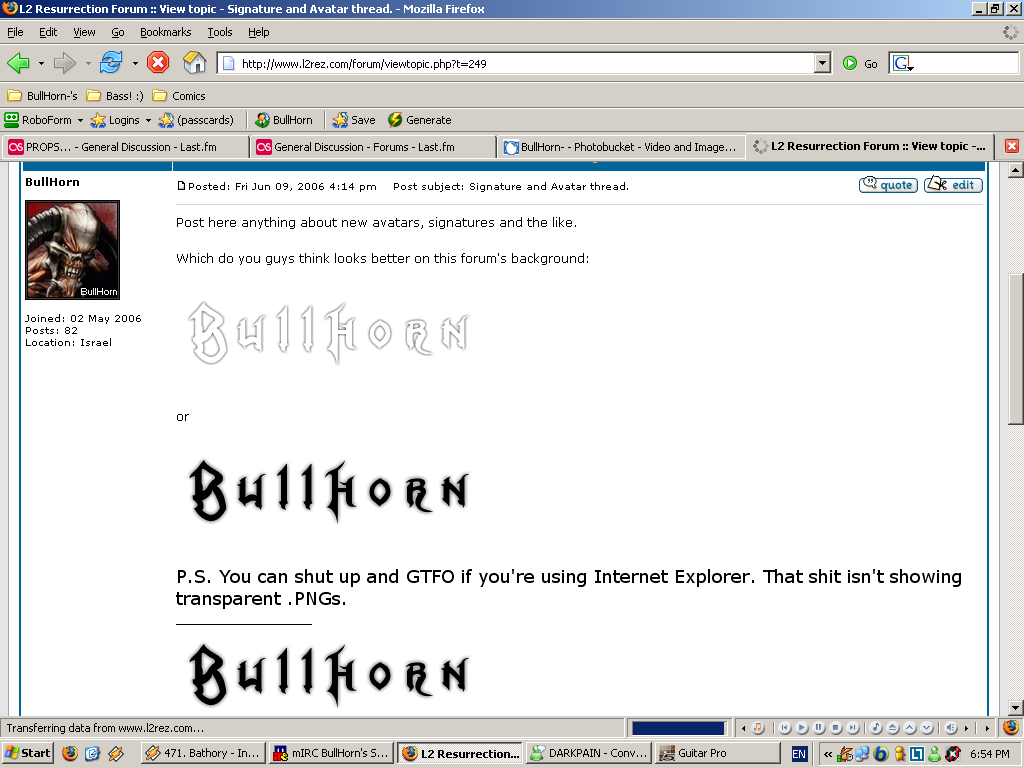Open the Logins dropdown arrow

pyautogui.click(x=148, y=120)
